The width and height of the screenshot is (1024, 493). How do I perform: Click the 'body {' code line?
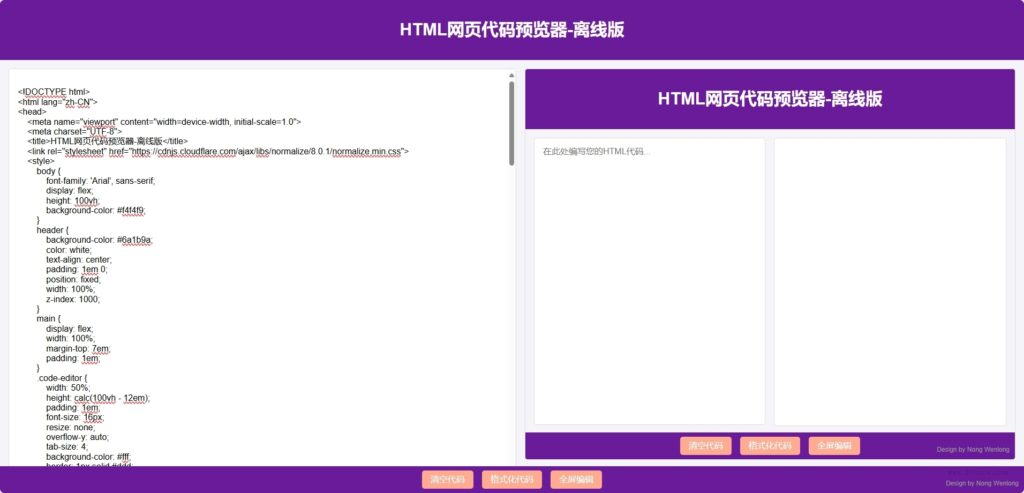tap(48, 170)
